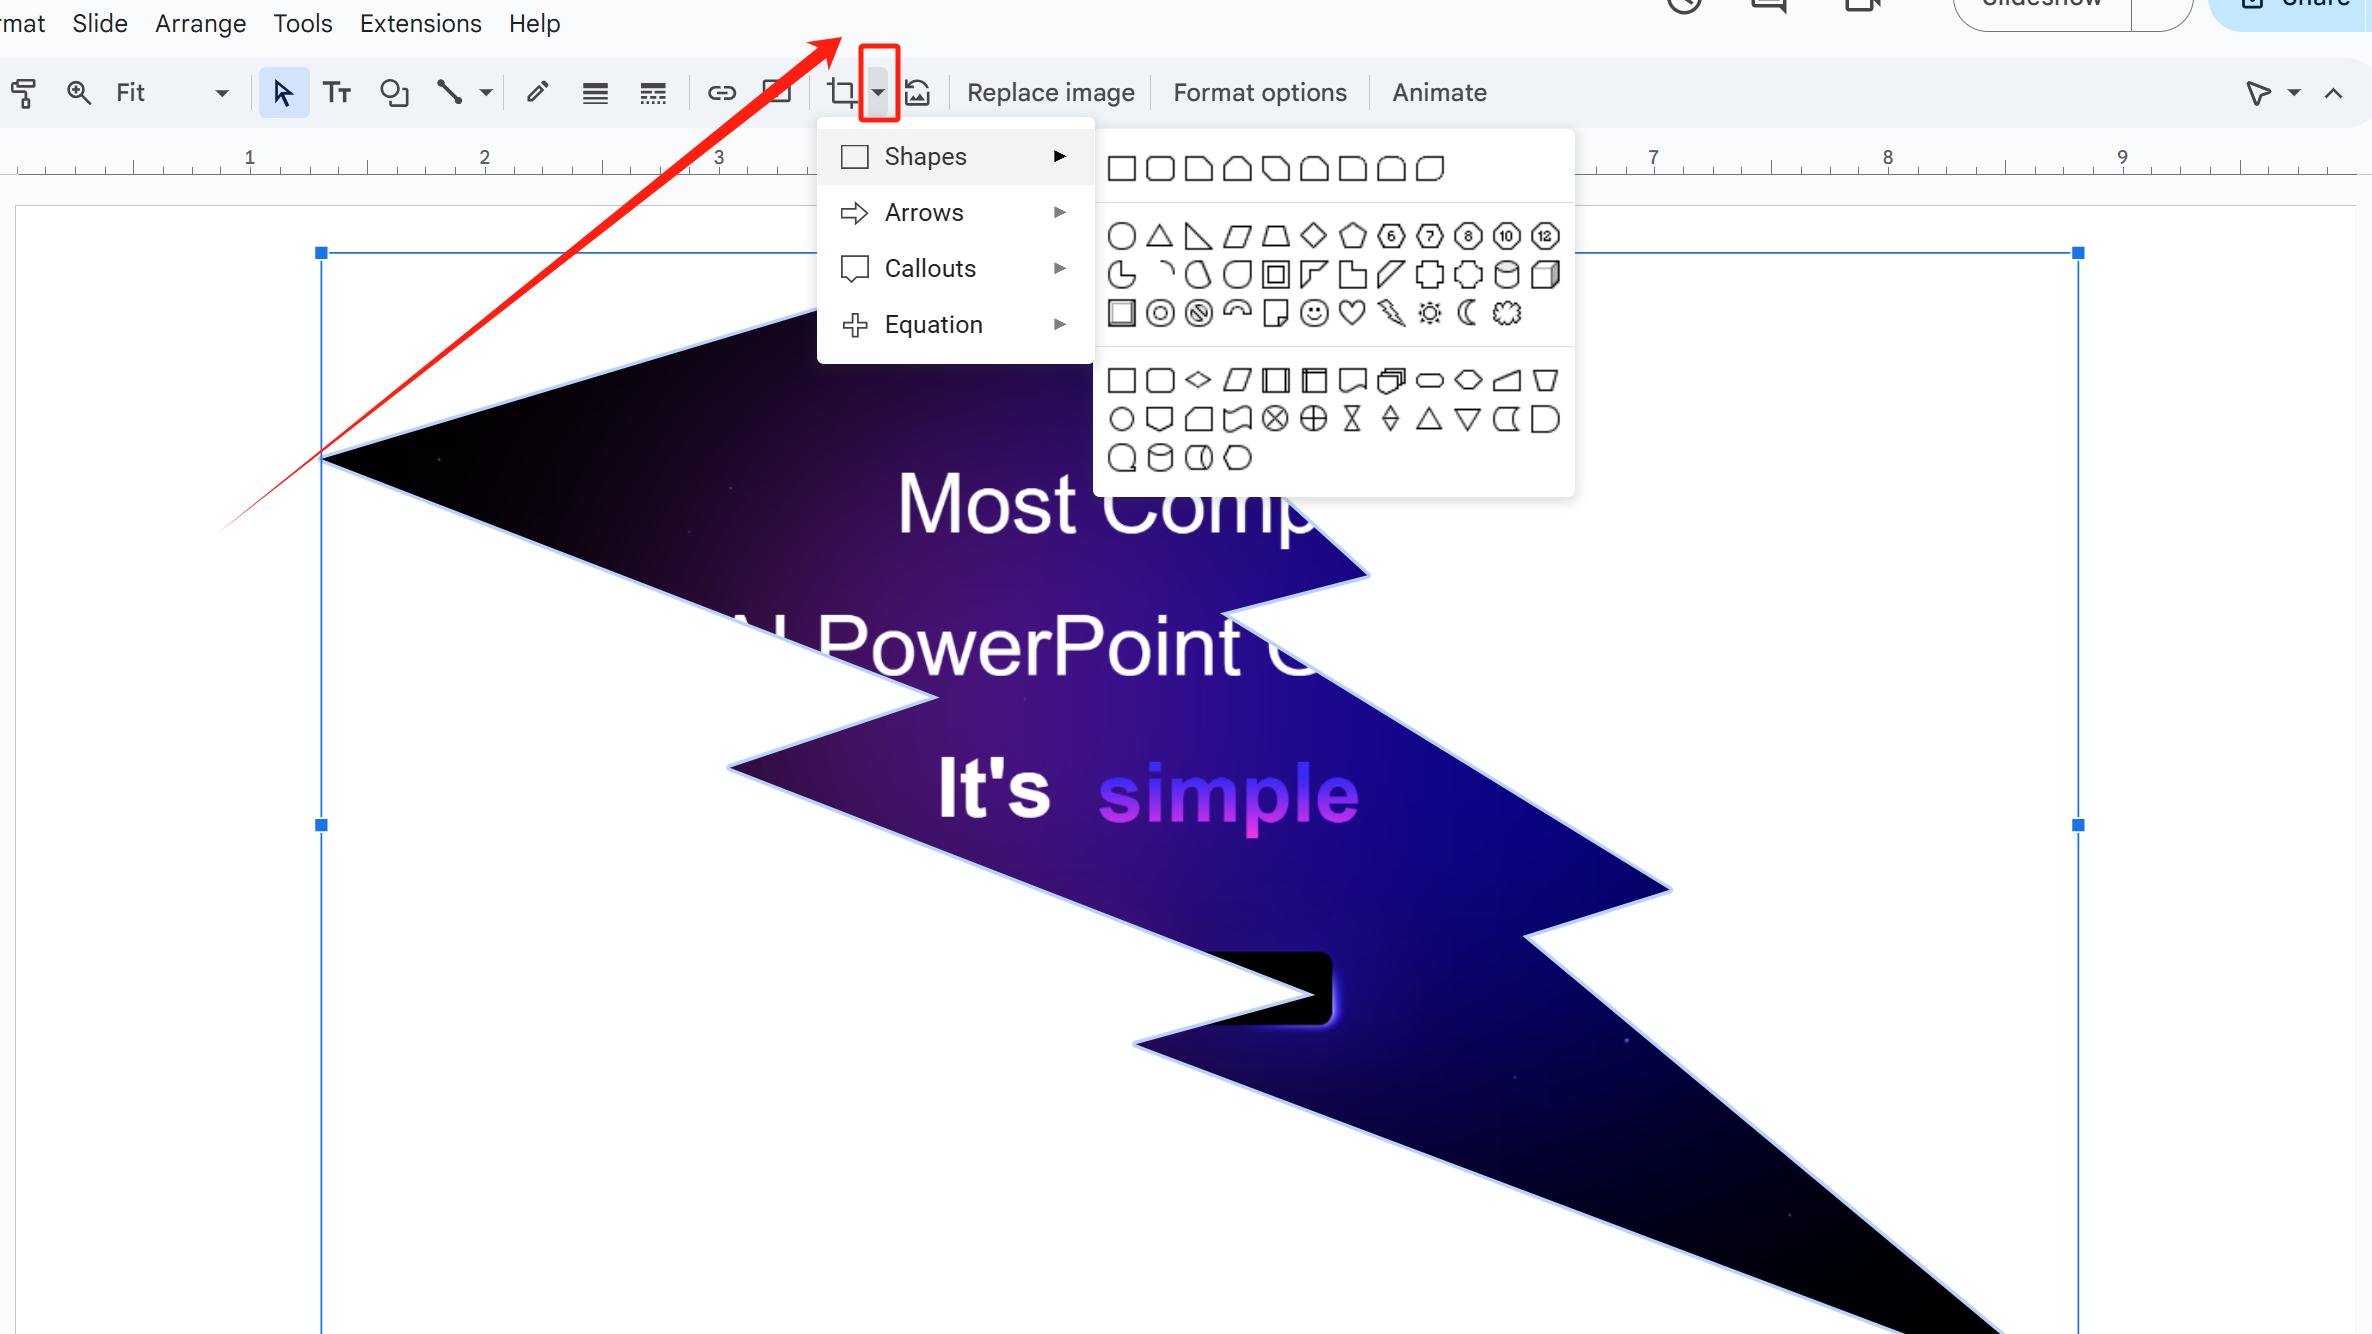2372x1334 pixels.
Task: Pick the sun mask shape
Action: click(1430, 313)
